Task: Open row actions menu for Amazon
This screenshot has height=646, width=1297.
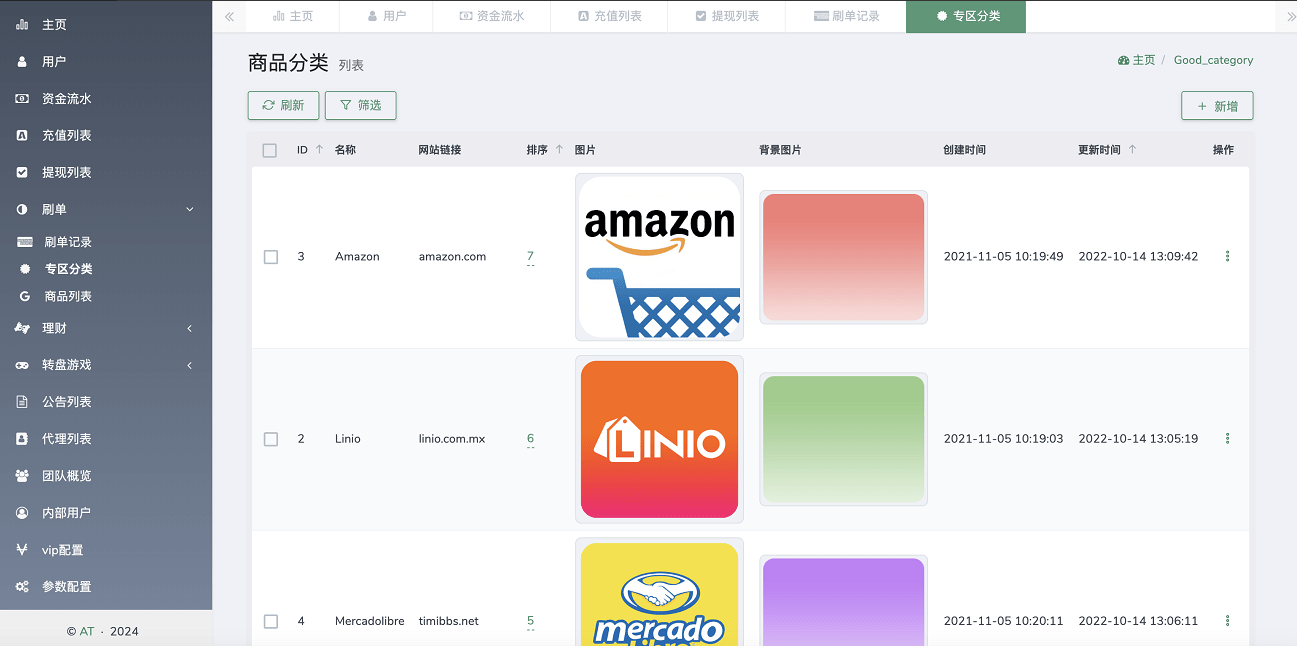Action: (x=1227, y=256)
